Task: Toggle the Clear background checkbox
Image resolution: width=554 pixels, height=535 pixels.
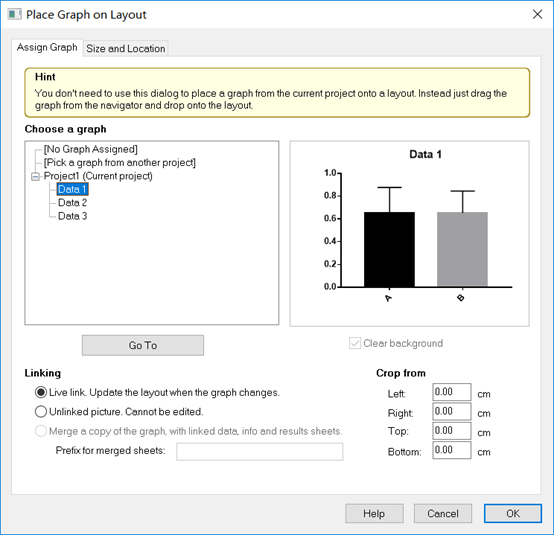Action: [x=355, y=343]
